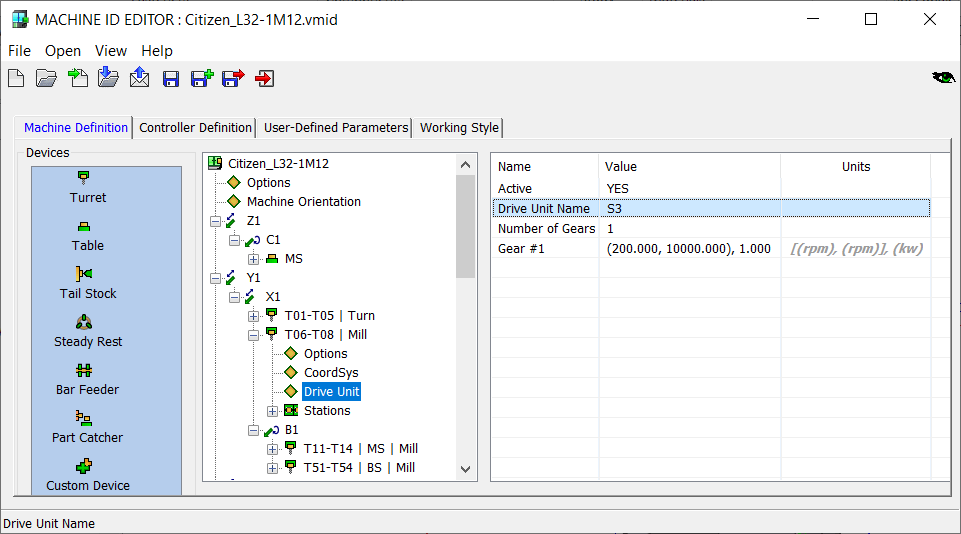Select the Part Catcher device icon
Viewport: 961px width, 534px height.
(x=84, y=418)
